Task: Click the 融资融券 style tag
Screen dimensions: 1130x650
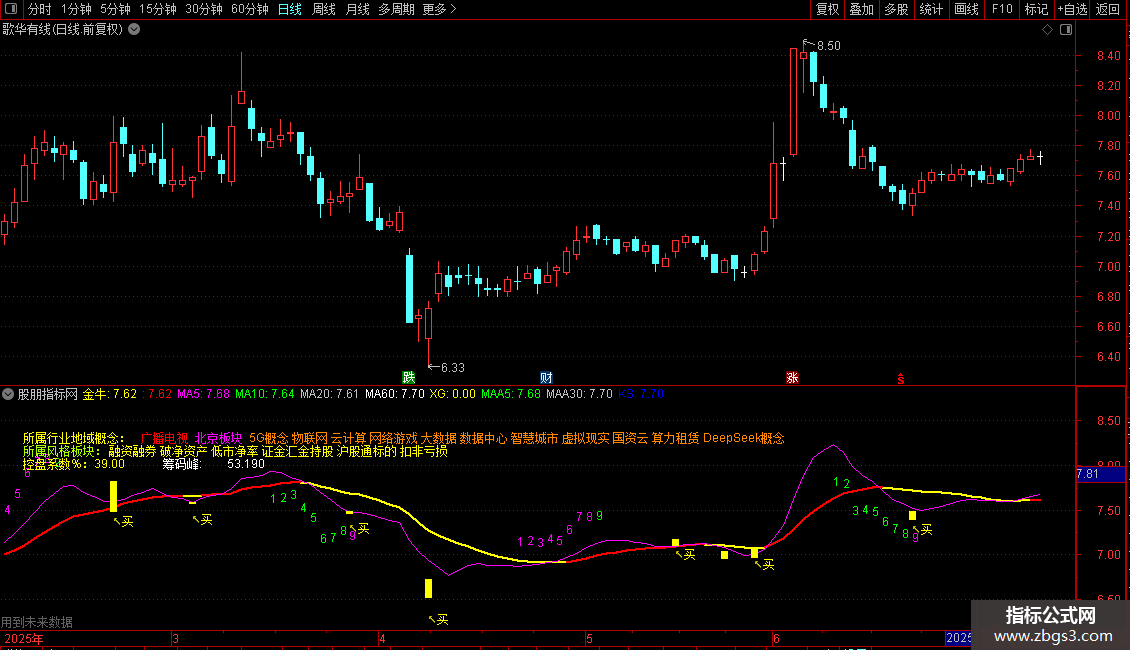Action: coord(132,451)
